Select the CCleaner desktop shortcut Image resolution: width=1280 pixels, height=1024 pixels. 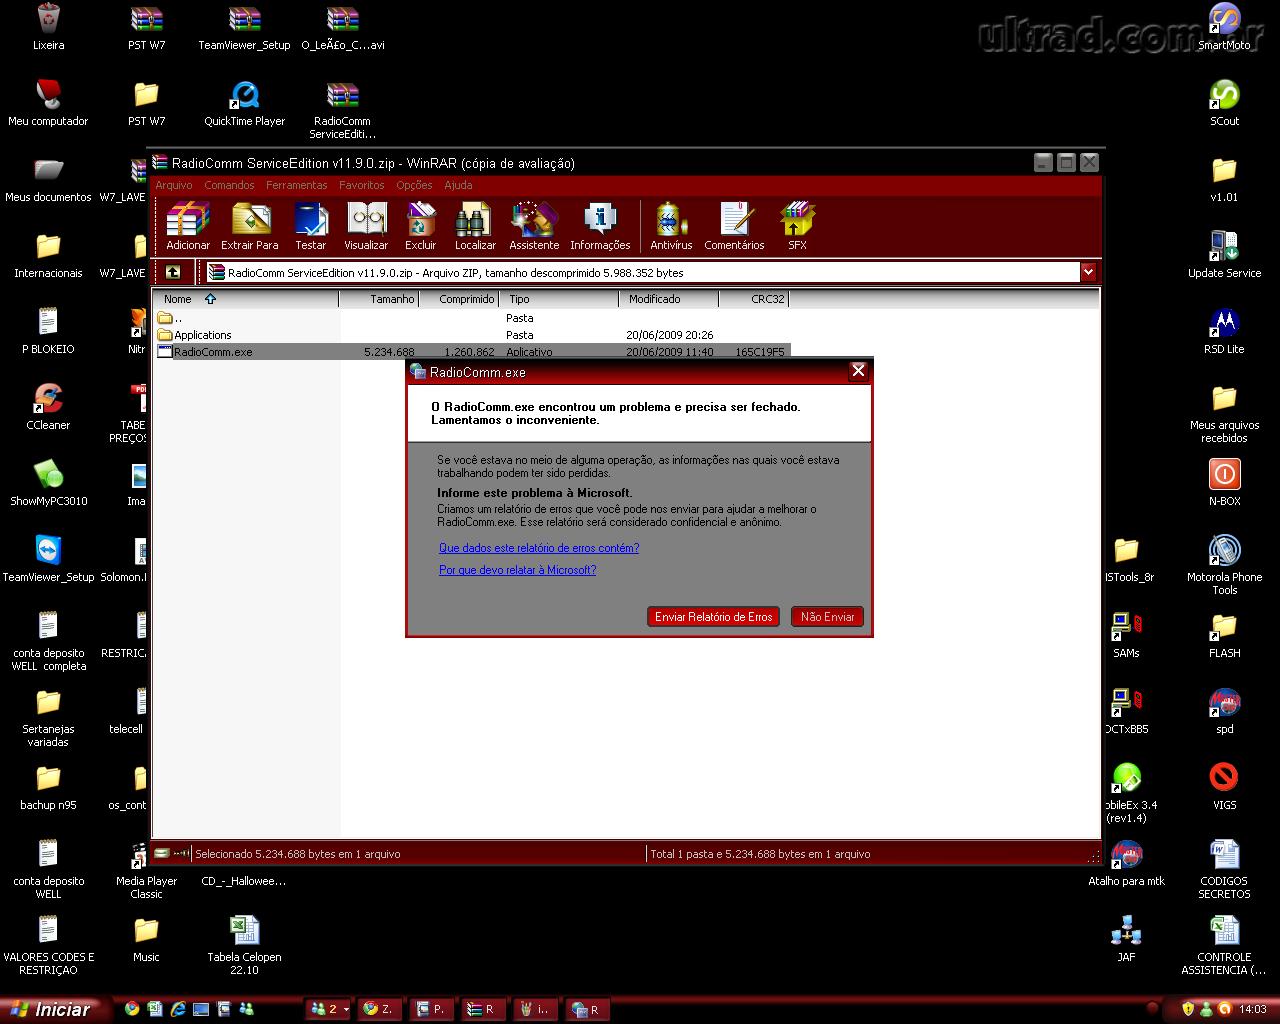48,407
